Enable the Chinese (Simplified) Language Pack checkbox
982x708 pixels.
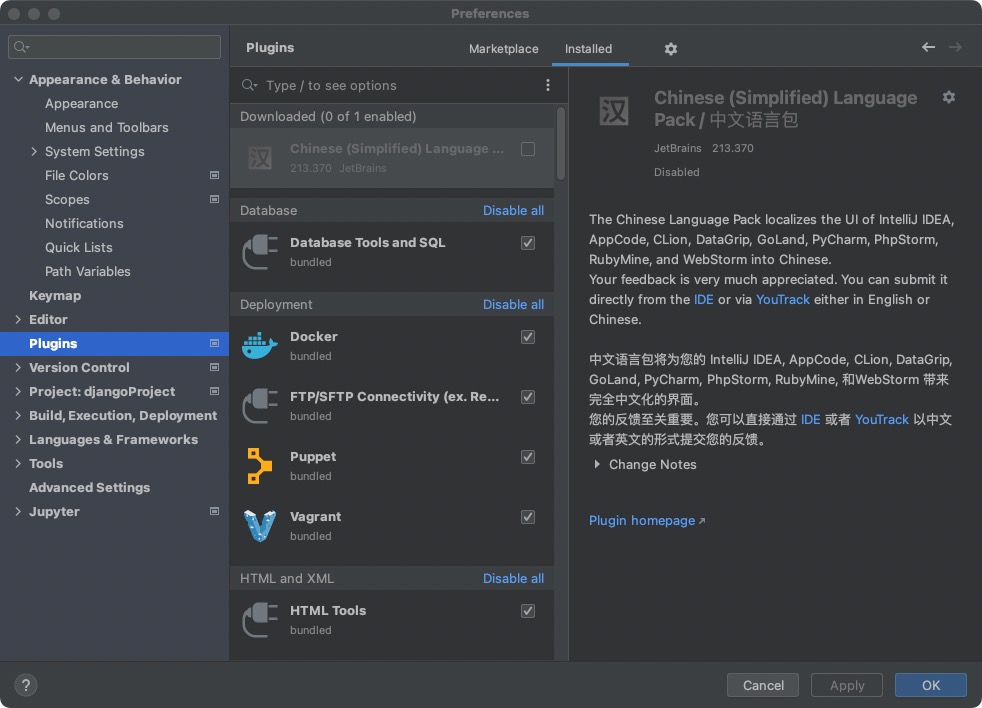(x=528, y=148)
